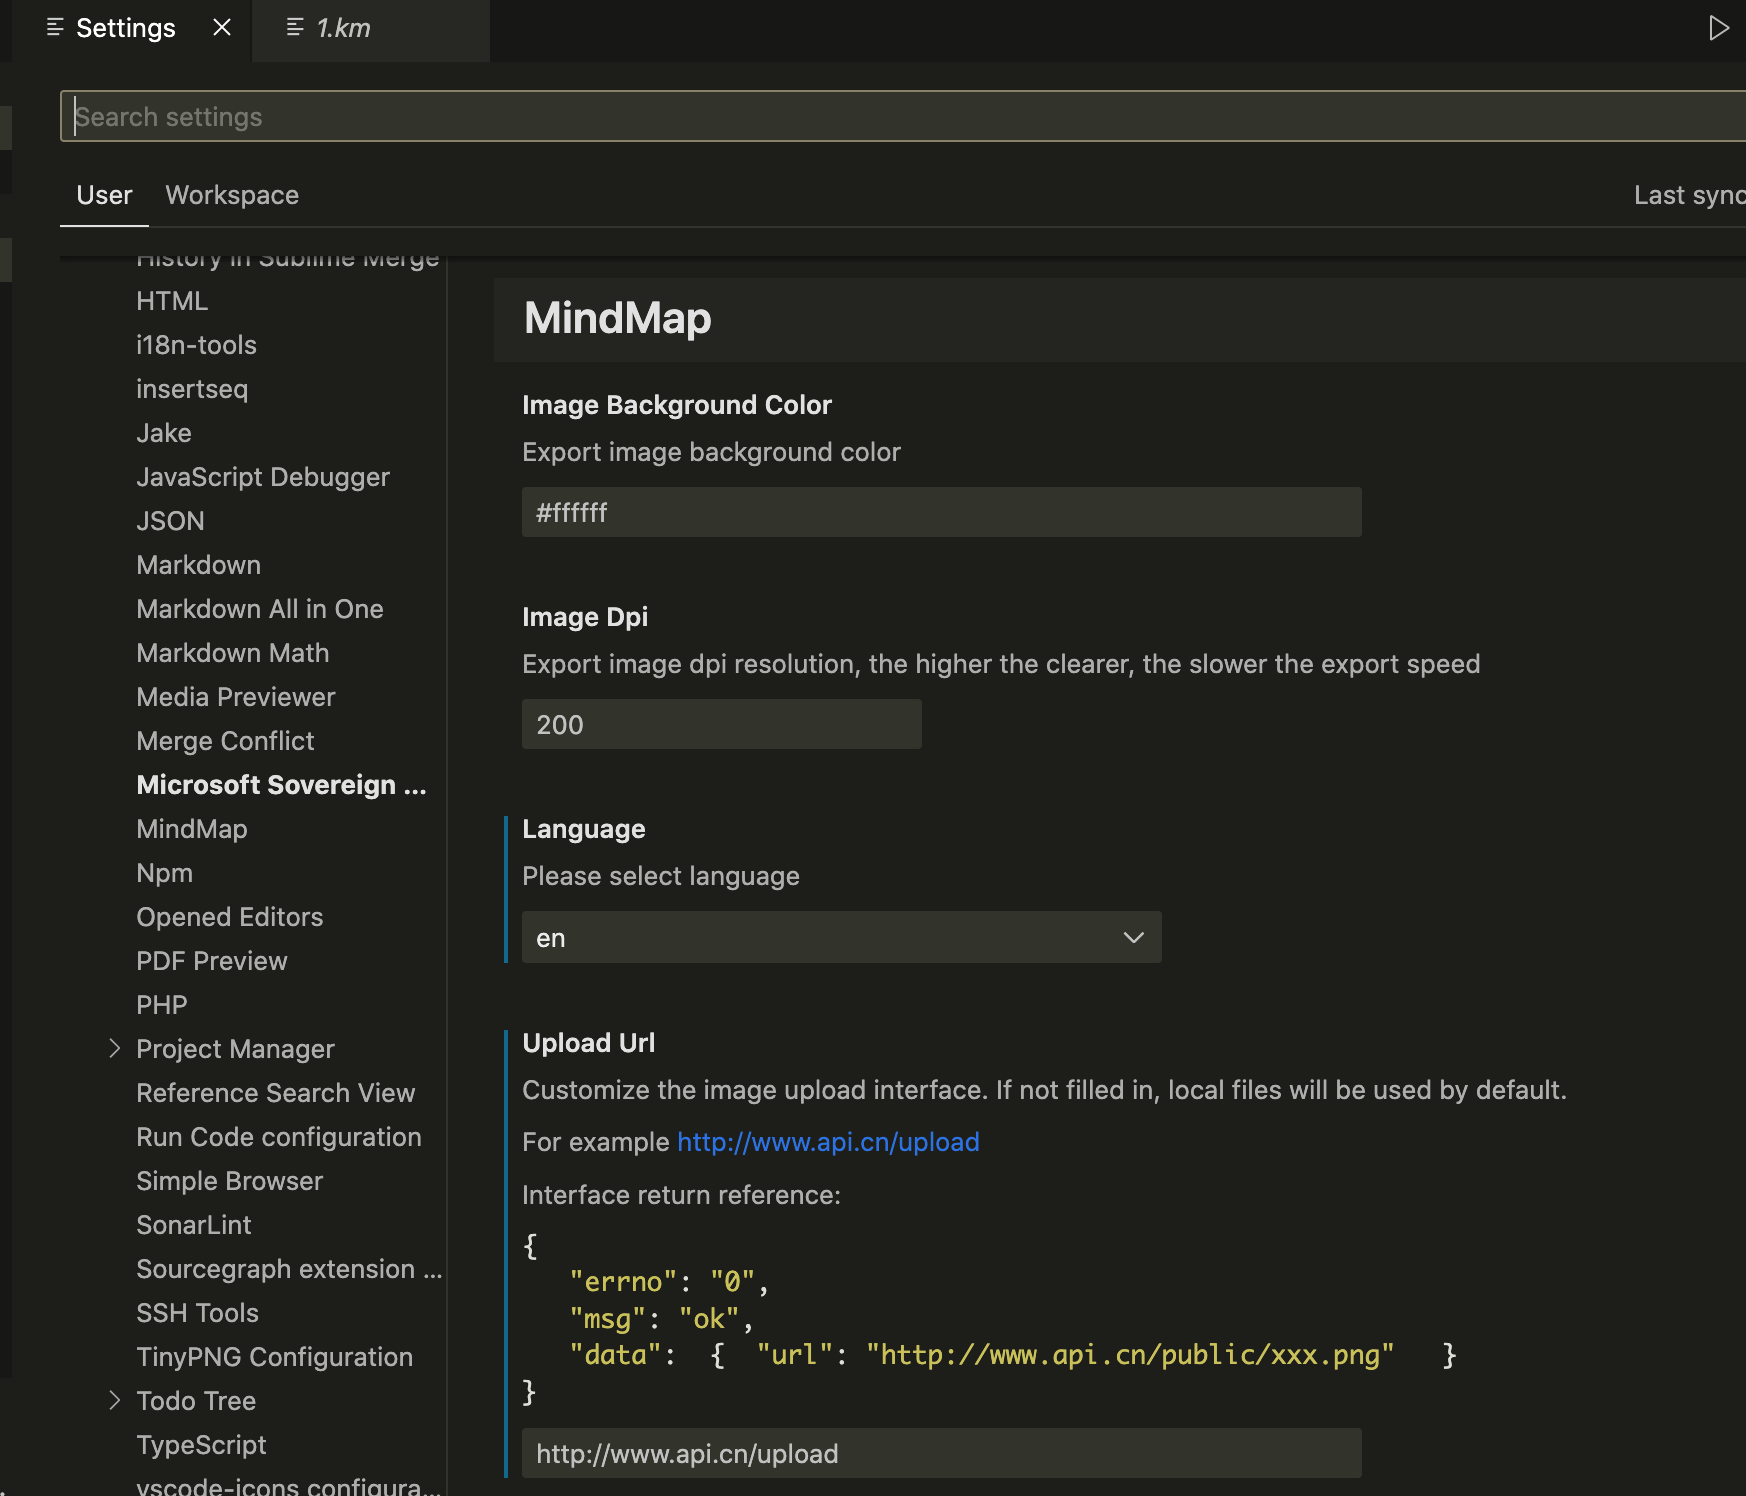Select the Workspace settings tab
The image size is (1746, 1496).
(x=232, y=195)
